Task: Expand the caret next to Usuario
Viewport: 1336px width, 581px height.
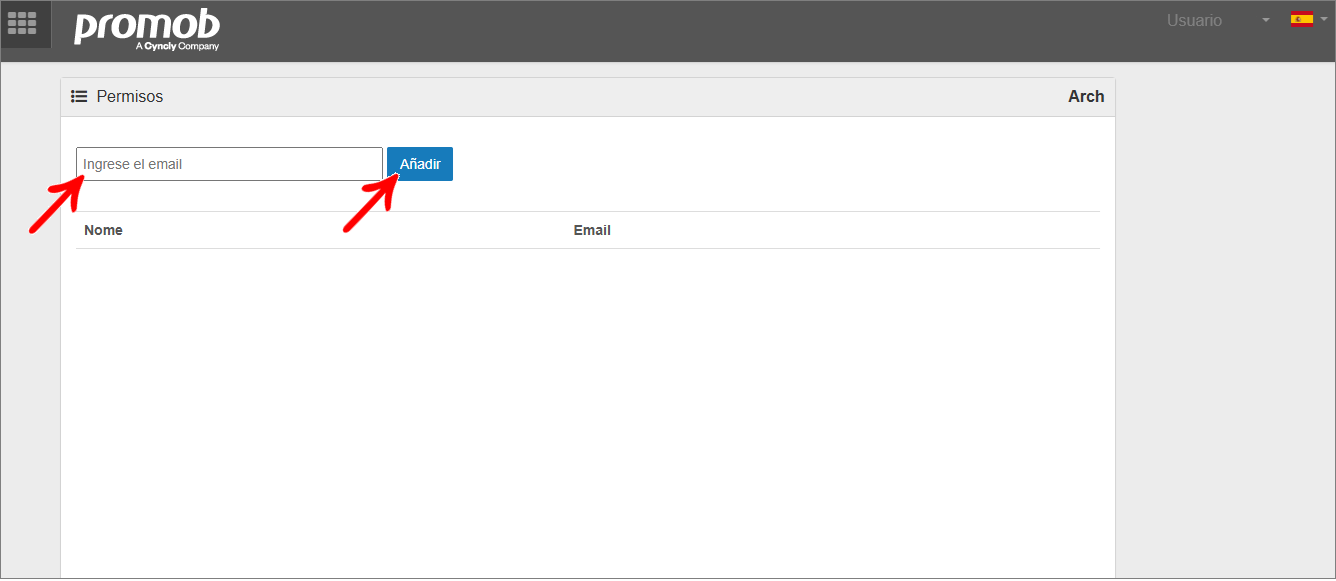Action: 1266,21
